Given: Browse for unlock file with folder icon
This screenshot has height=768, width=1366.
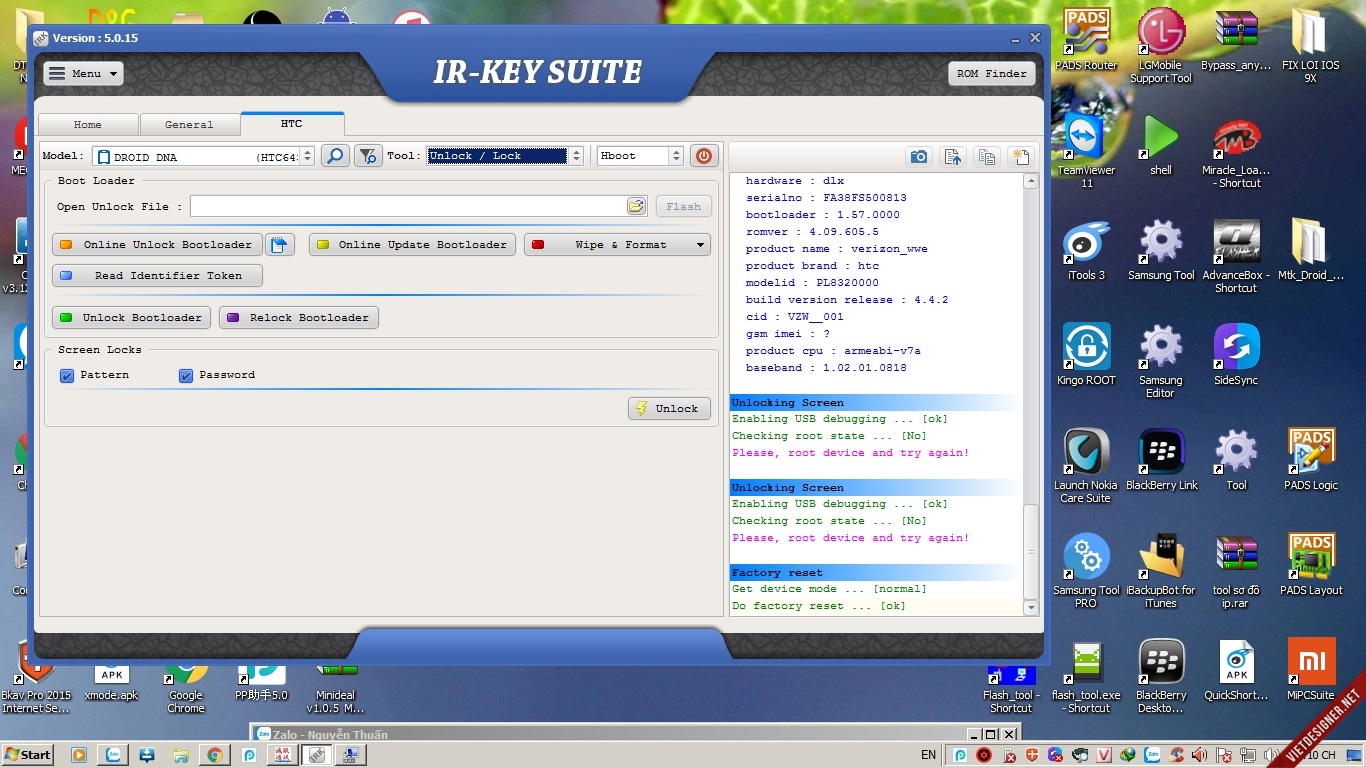Looking at the screenshot, I should pos(636,206).
